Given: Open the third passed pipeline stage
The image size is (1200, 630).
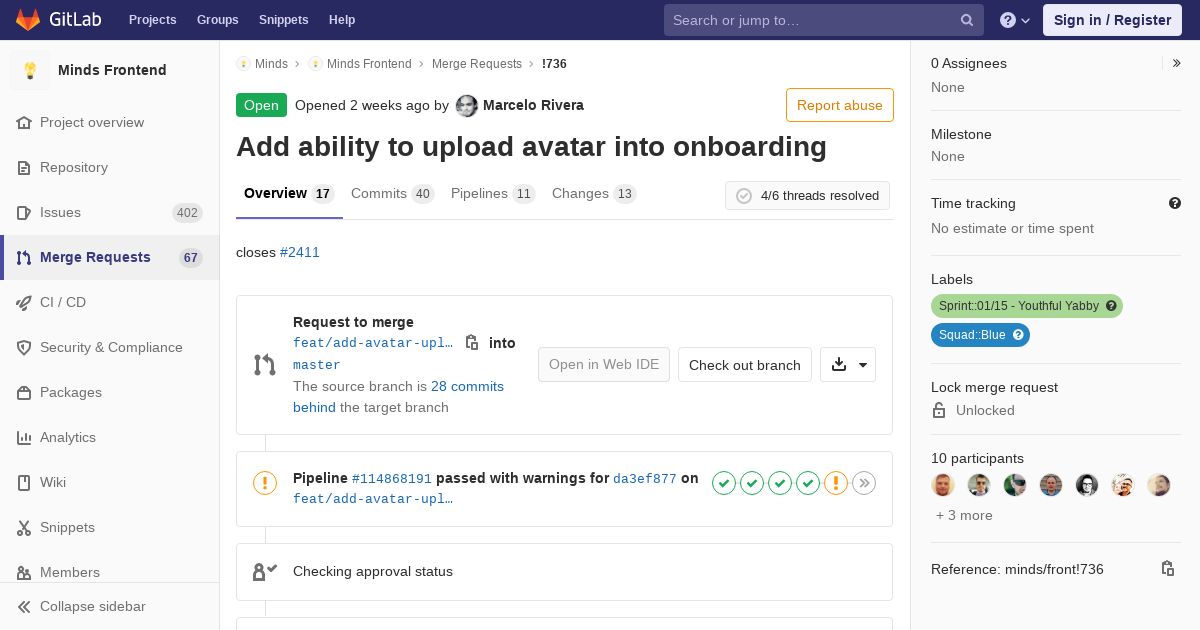Looking at the screenshot, I should tap(780, 483).
